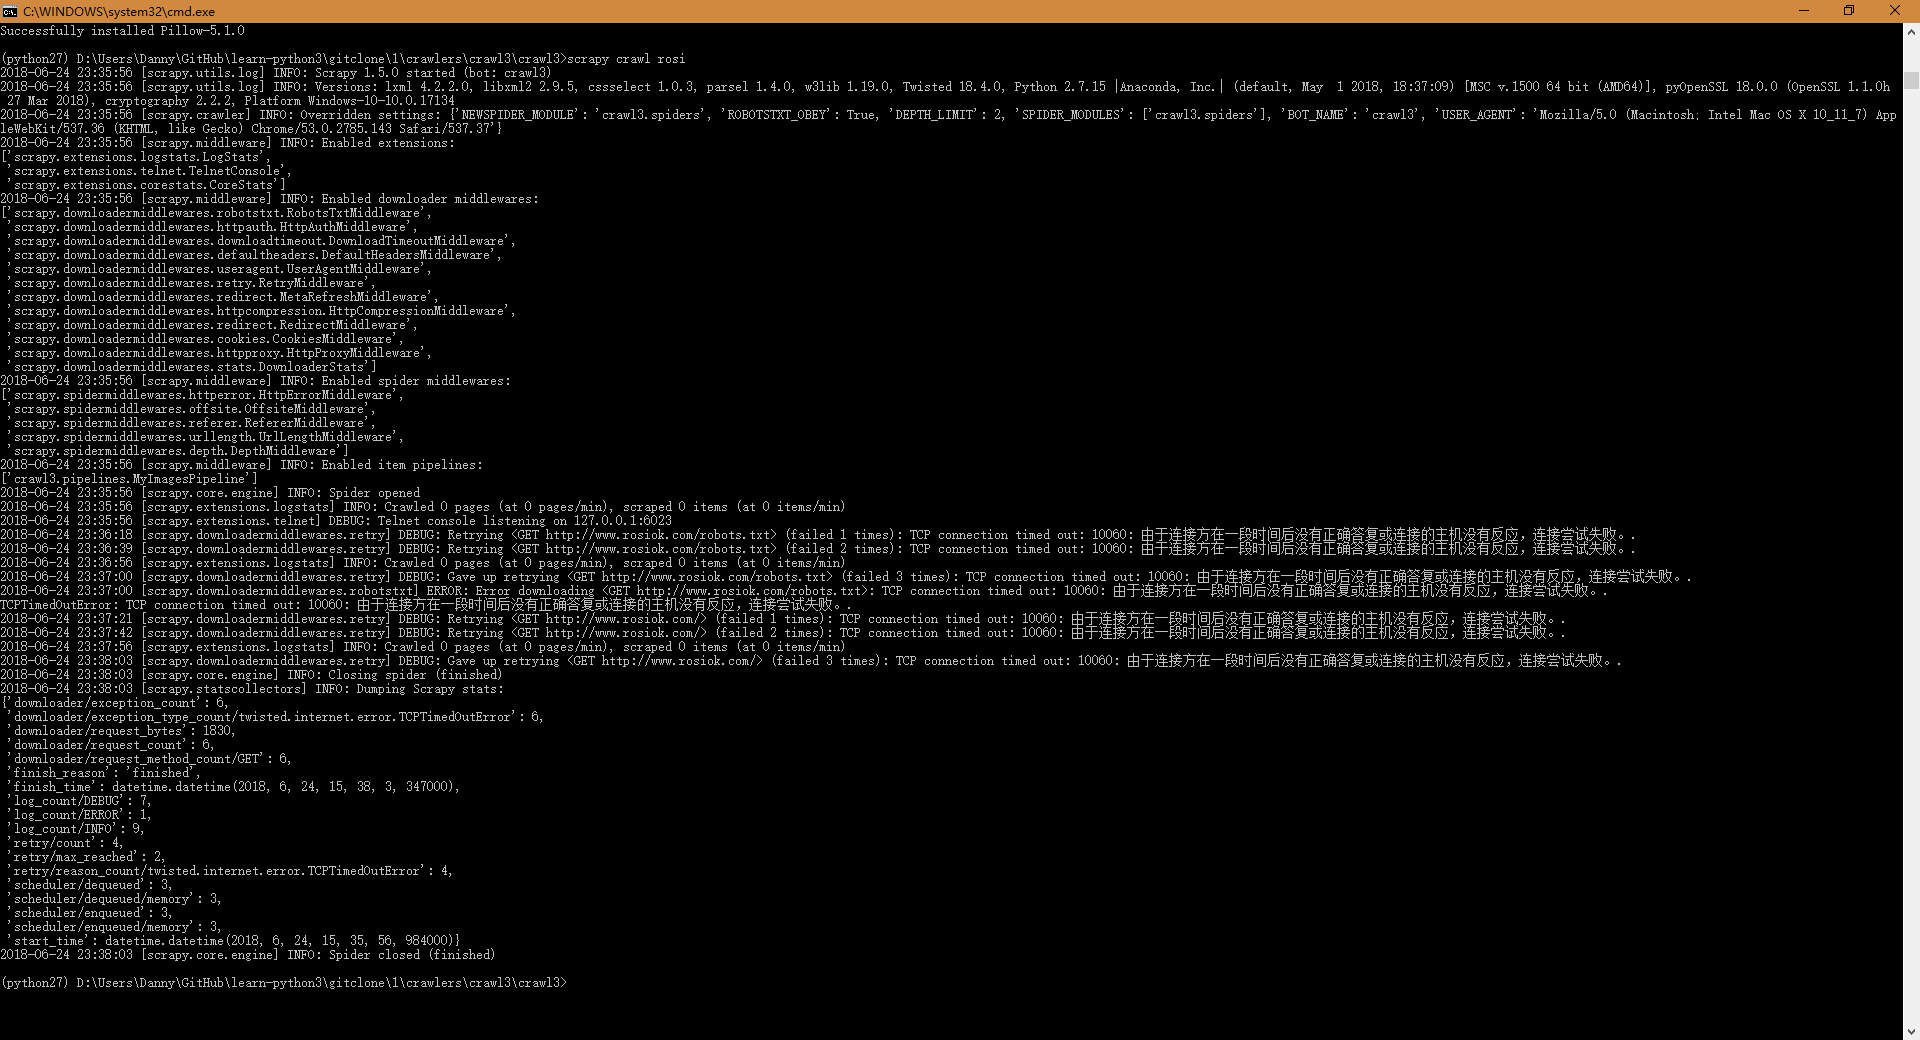Click 'INFO: Spider closed (finished)' line

point(248,955)
